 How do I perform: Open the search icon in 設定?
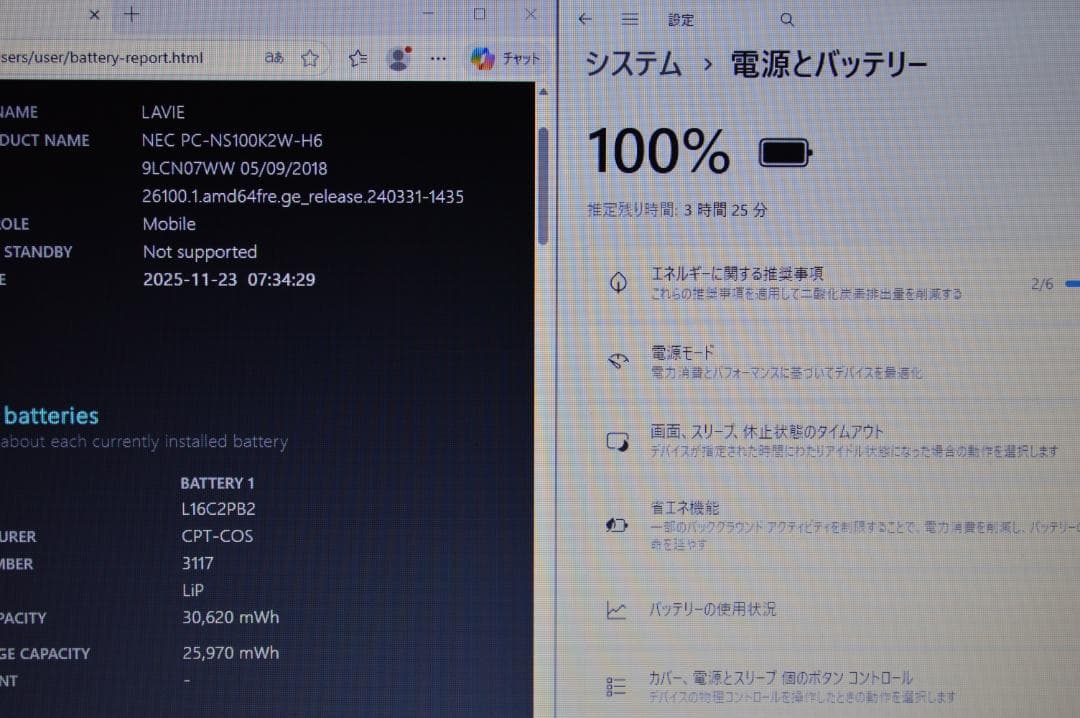[x=786, y=19]
